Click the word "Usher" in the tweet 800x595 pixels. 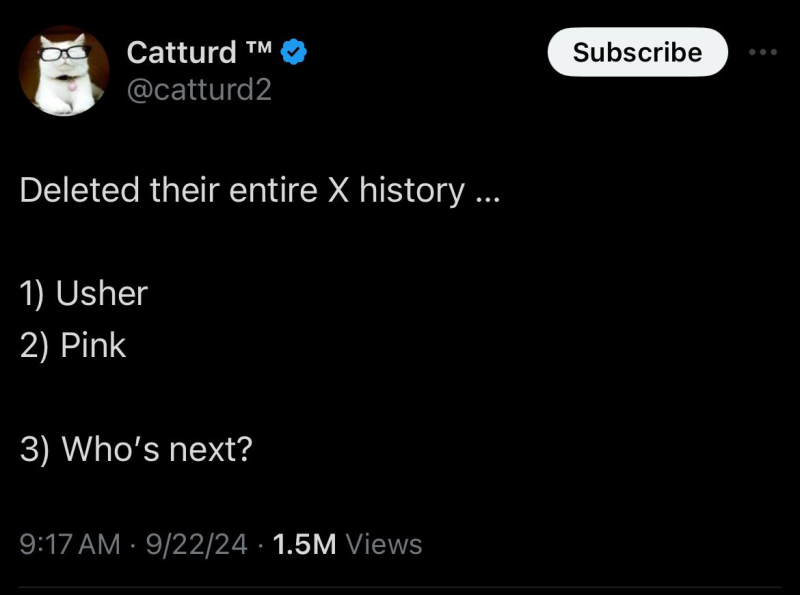click(x=102, y=294)
